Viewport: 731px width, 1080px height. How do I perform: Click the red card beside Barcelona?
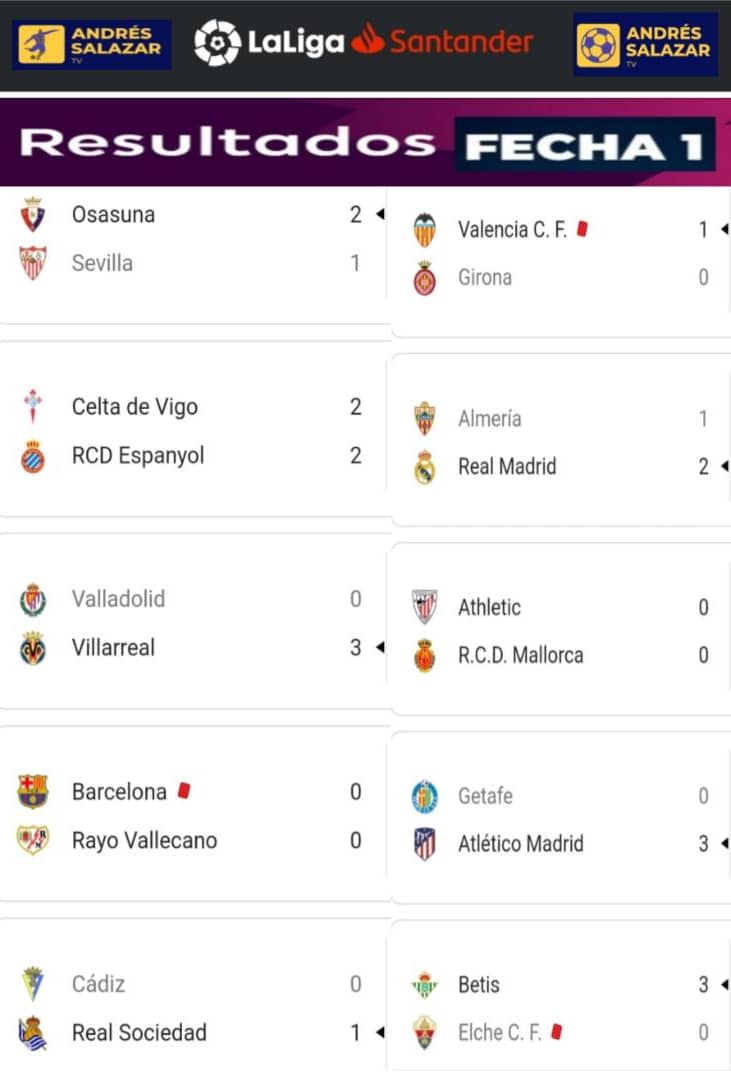(x=183, y=791)
